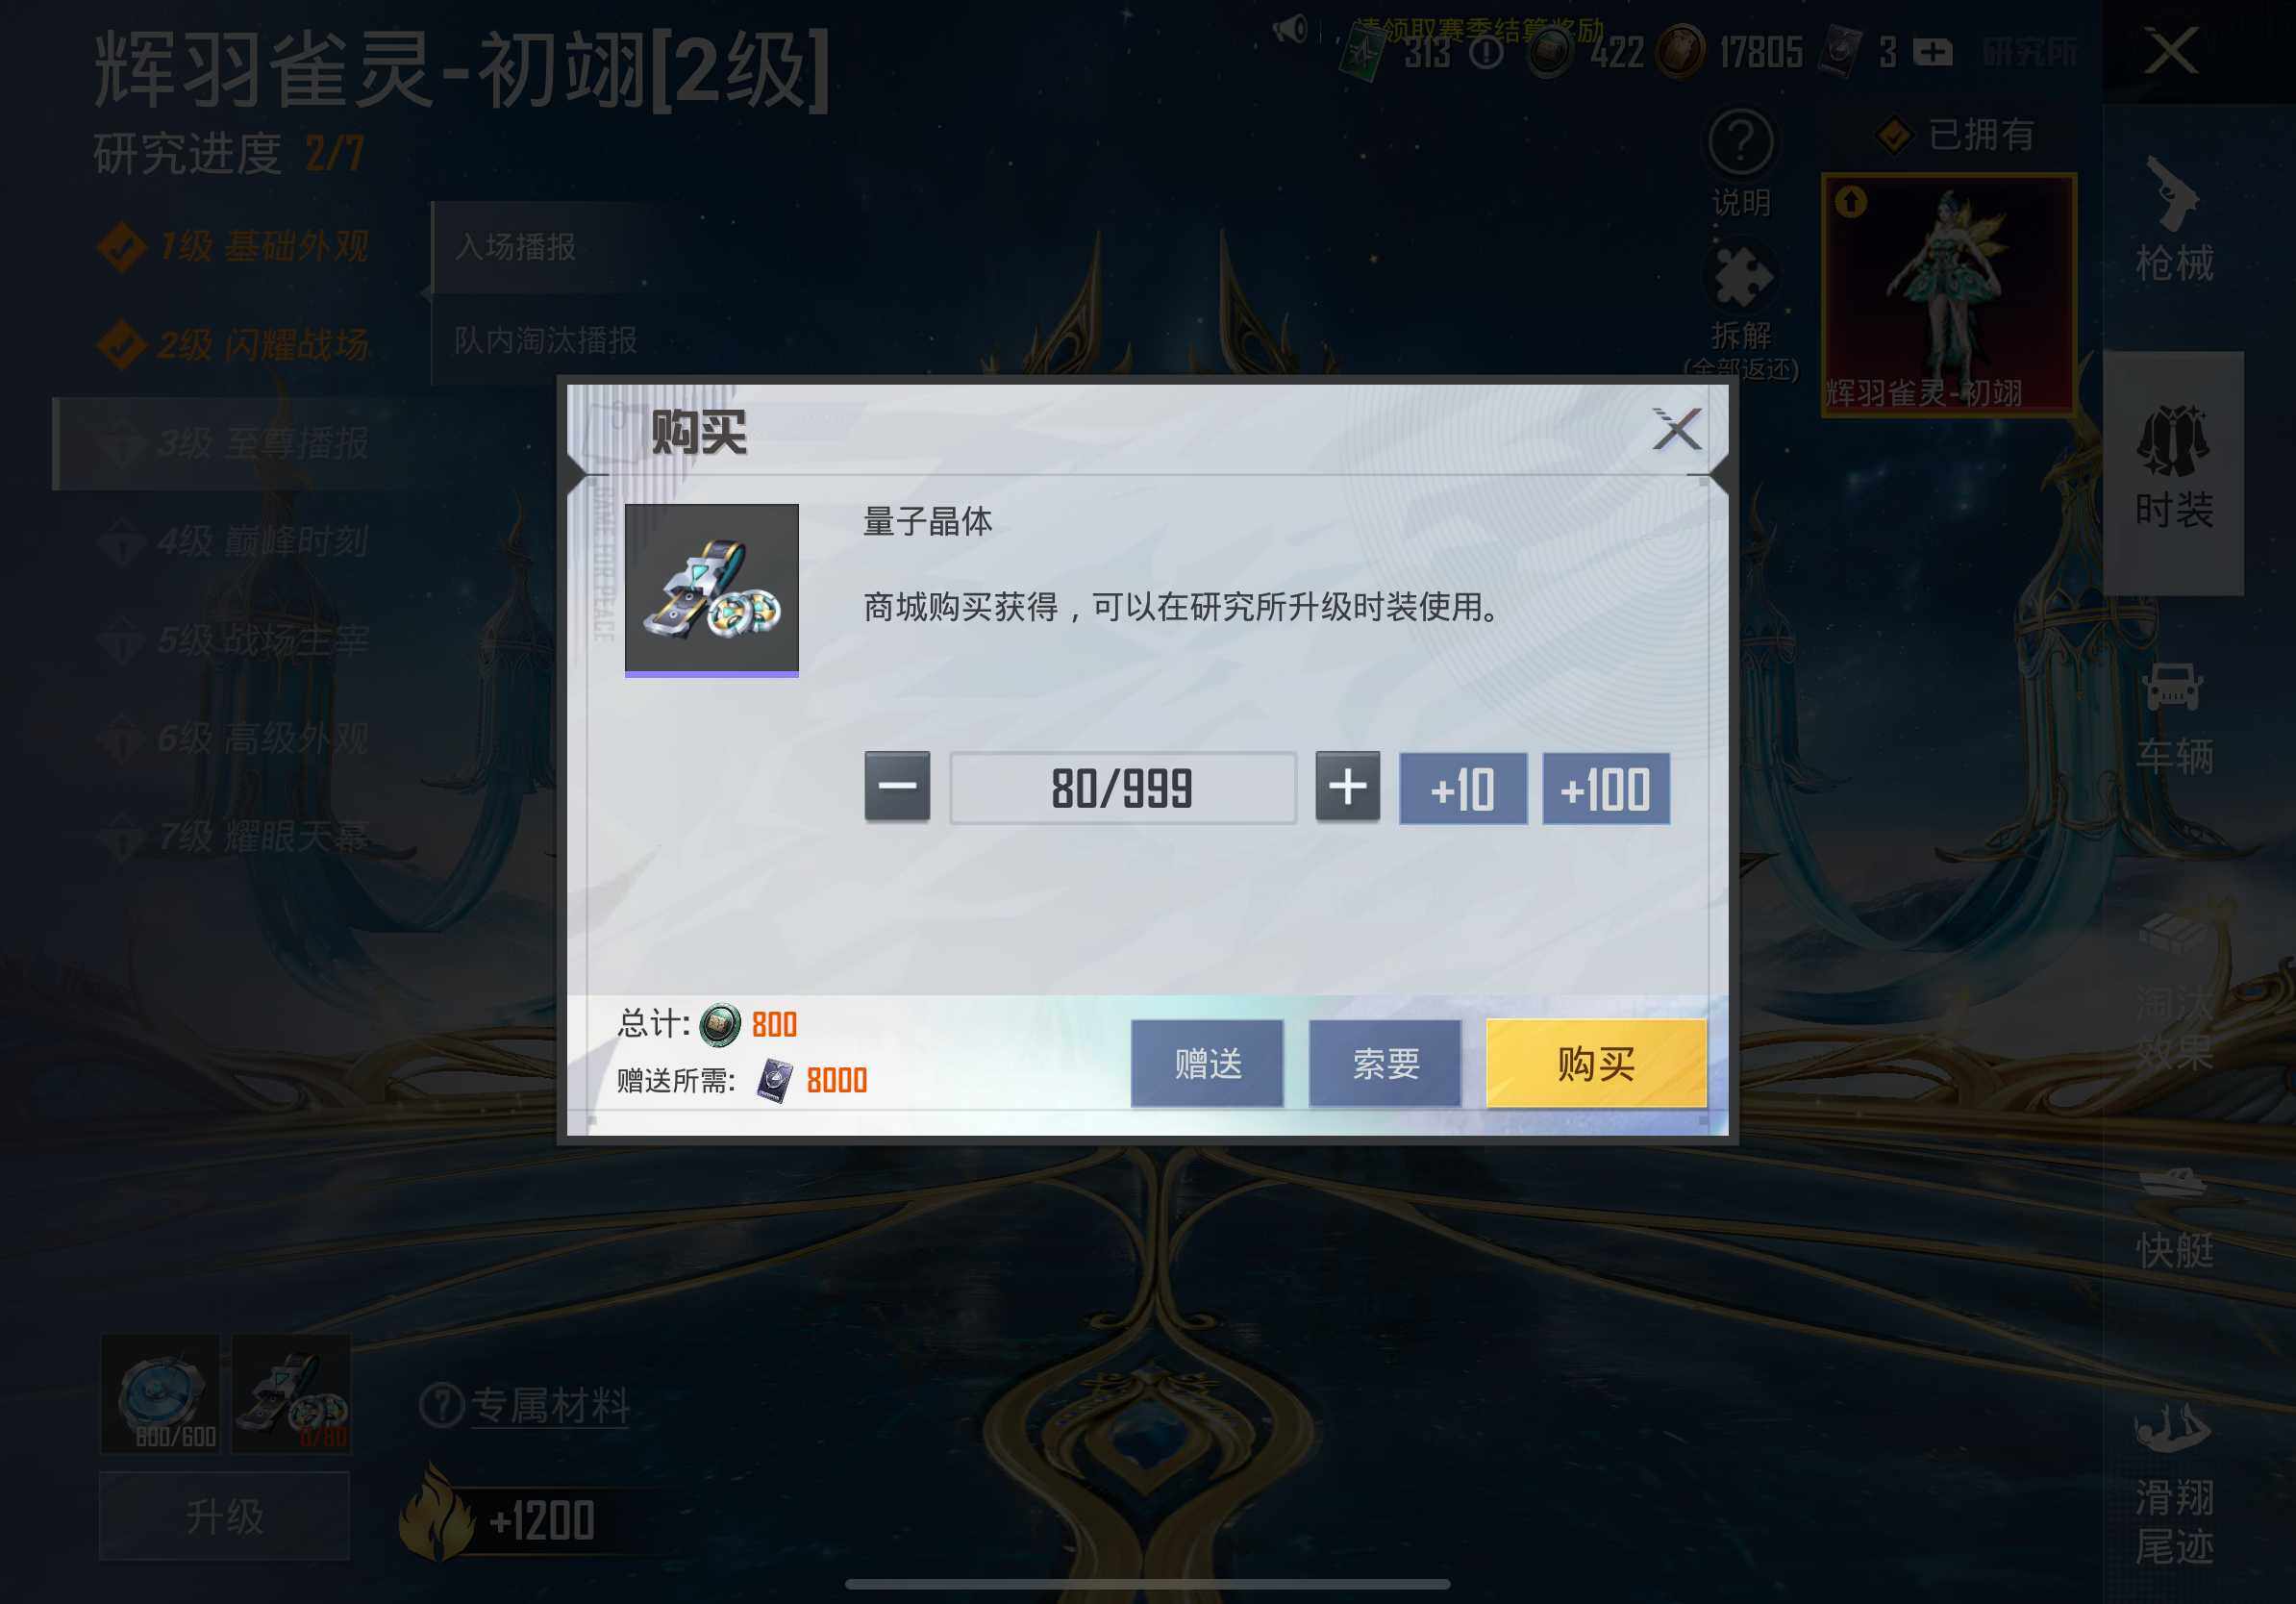Click the plus icon beside currency 3
Viewport: 2296px width, 1604px height.
(x=1932, y=52)
